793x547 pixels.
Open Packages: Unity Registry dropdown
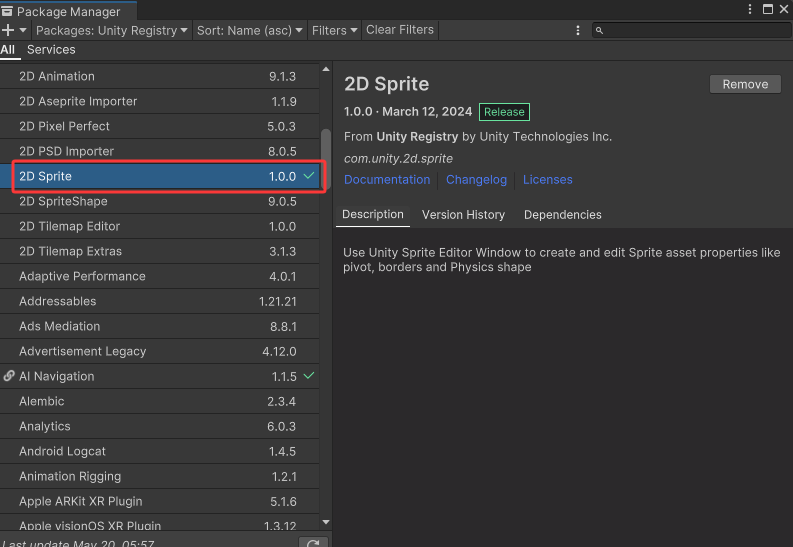(111, 30)
